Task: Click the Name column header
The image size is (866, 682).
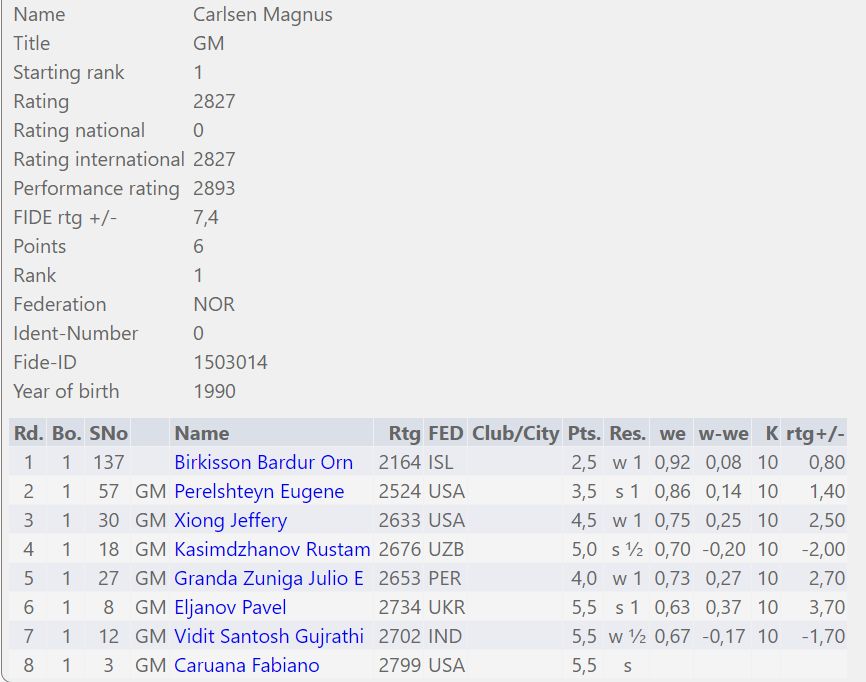Action: point(201,433)
